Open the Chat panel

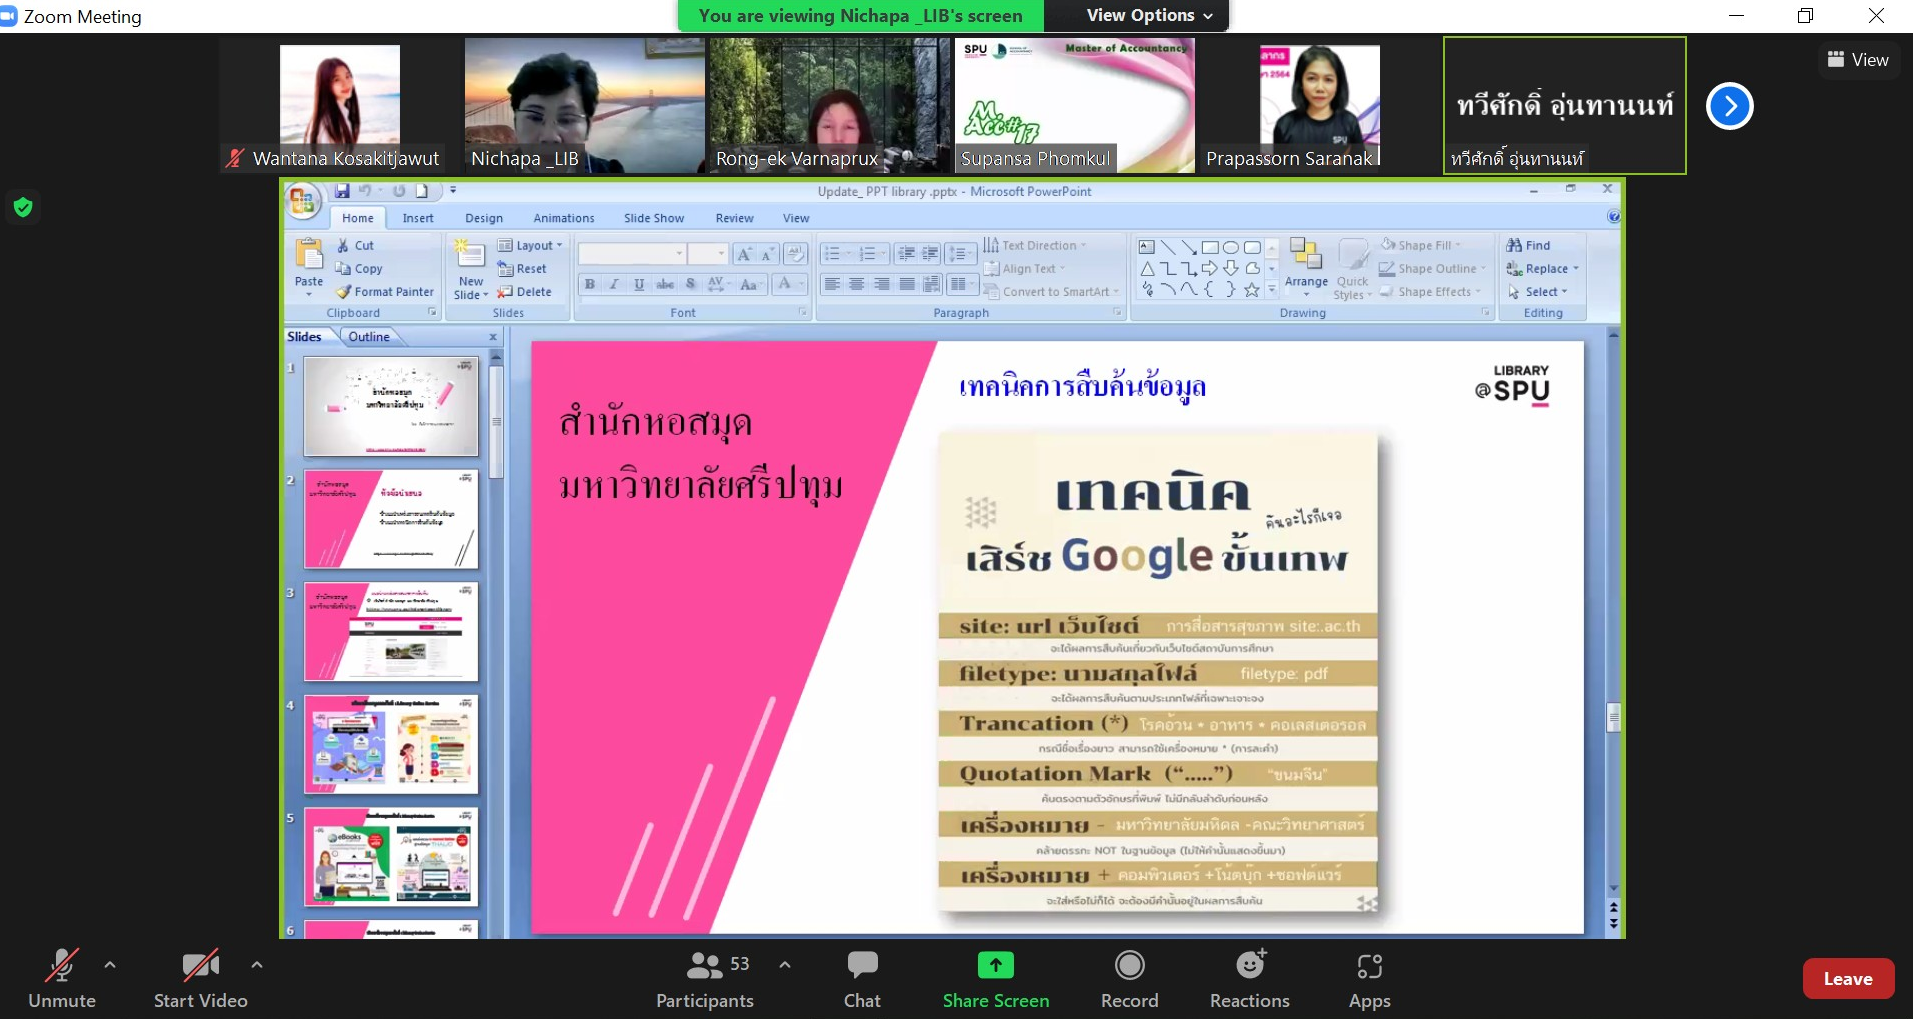tap(862, 979)
